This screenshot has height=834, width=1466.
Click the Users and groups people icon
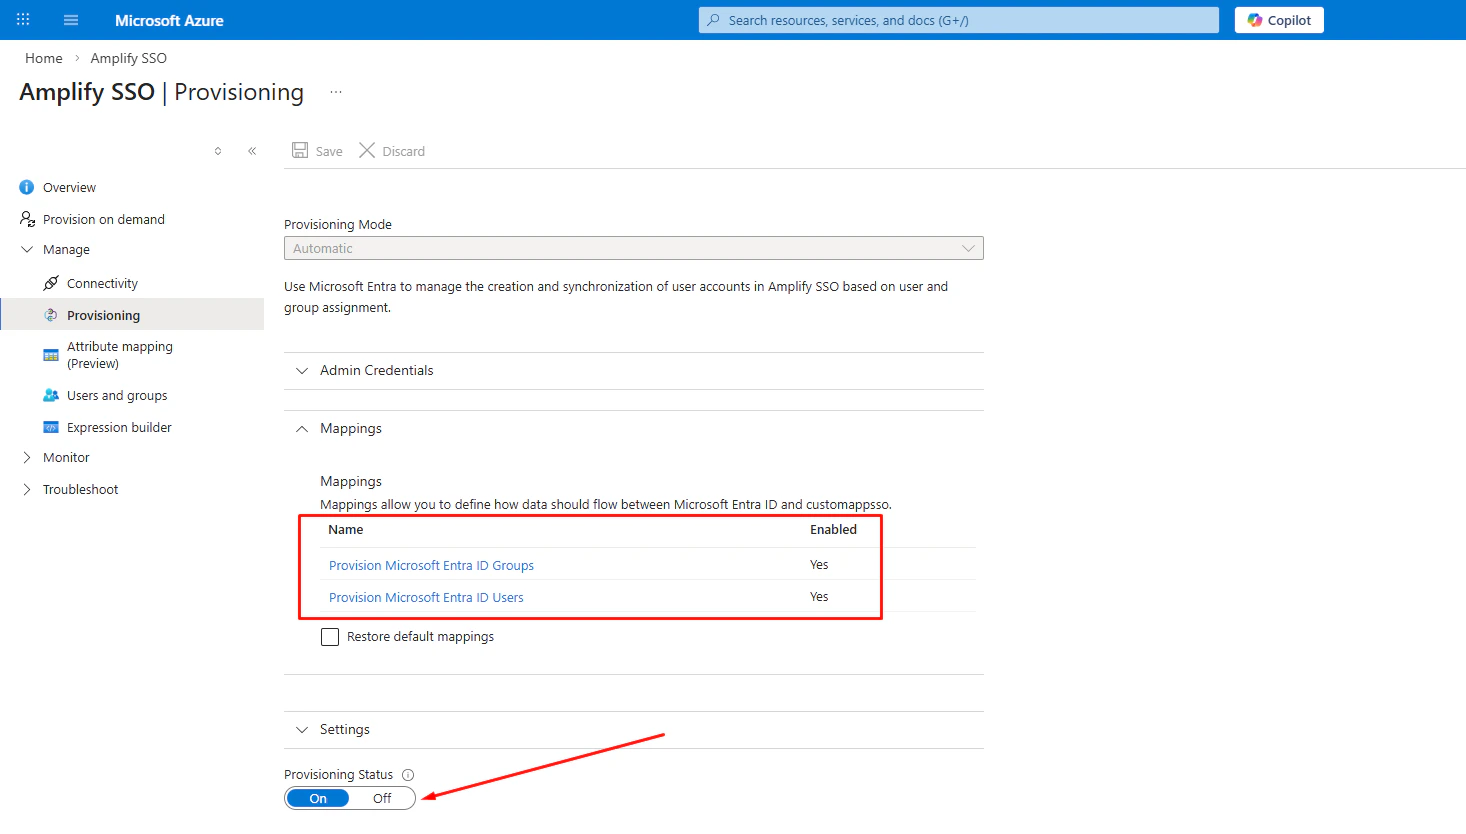click(x=51, y=395)
